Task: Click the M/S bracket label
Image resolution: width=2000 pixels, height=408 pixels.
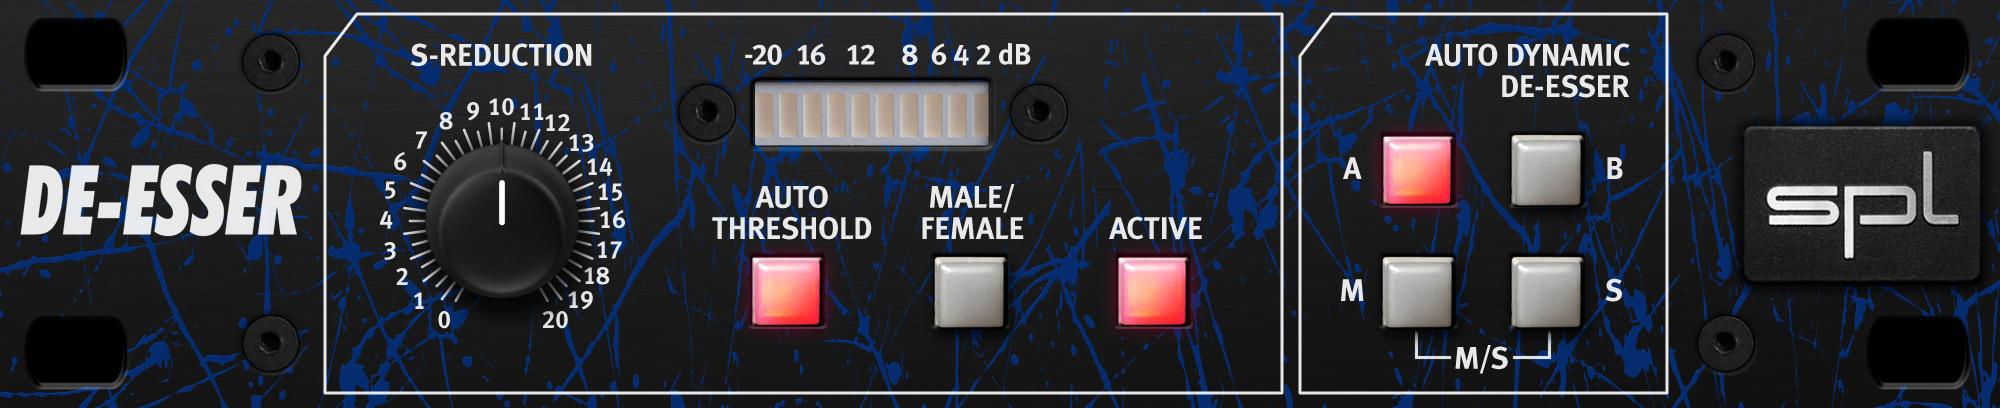Action: click(1481, 358)
